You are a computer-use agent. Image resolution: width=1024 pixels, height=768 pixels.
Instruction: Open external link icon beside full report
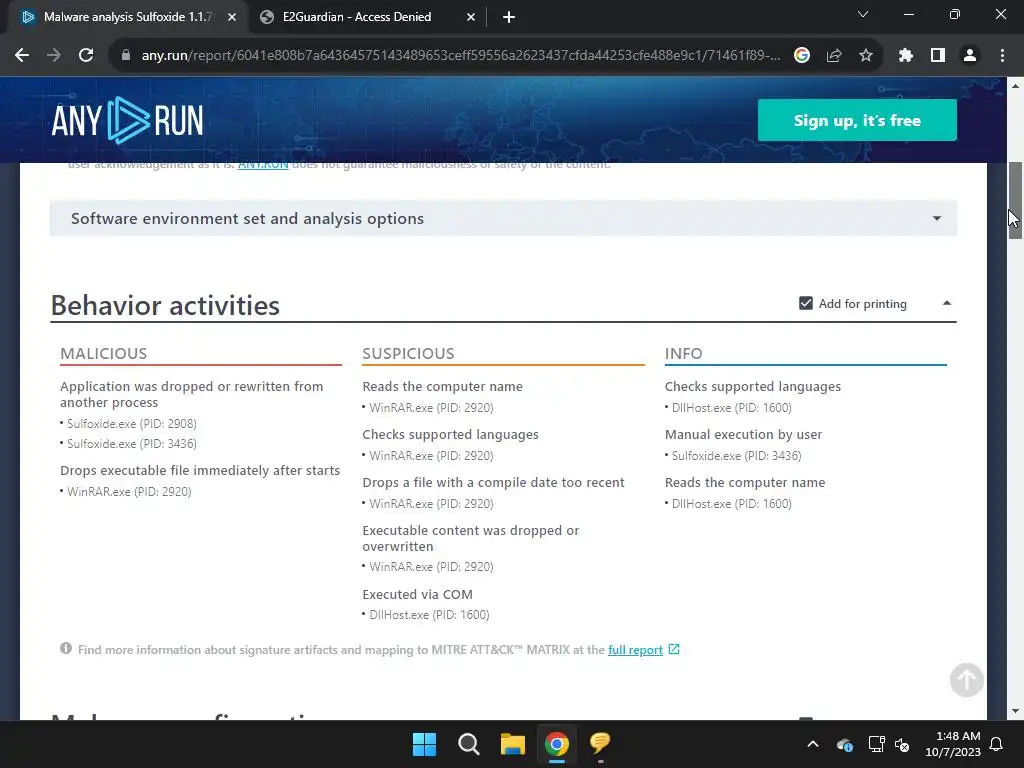[x=674, y=649]
